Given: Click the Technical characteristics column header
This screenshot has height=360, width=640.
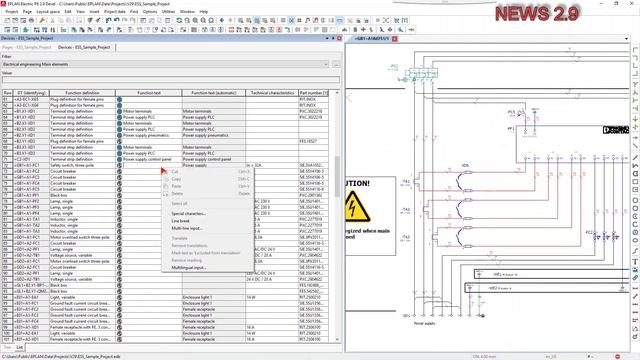Looking at the screenshot, I should coord(272,93).
